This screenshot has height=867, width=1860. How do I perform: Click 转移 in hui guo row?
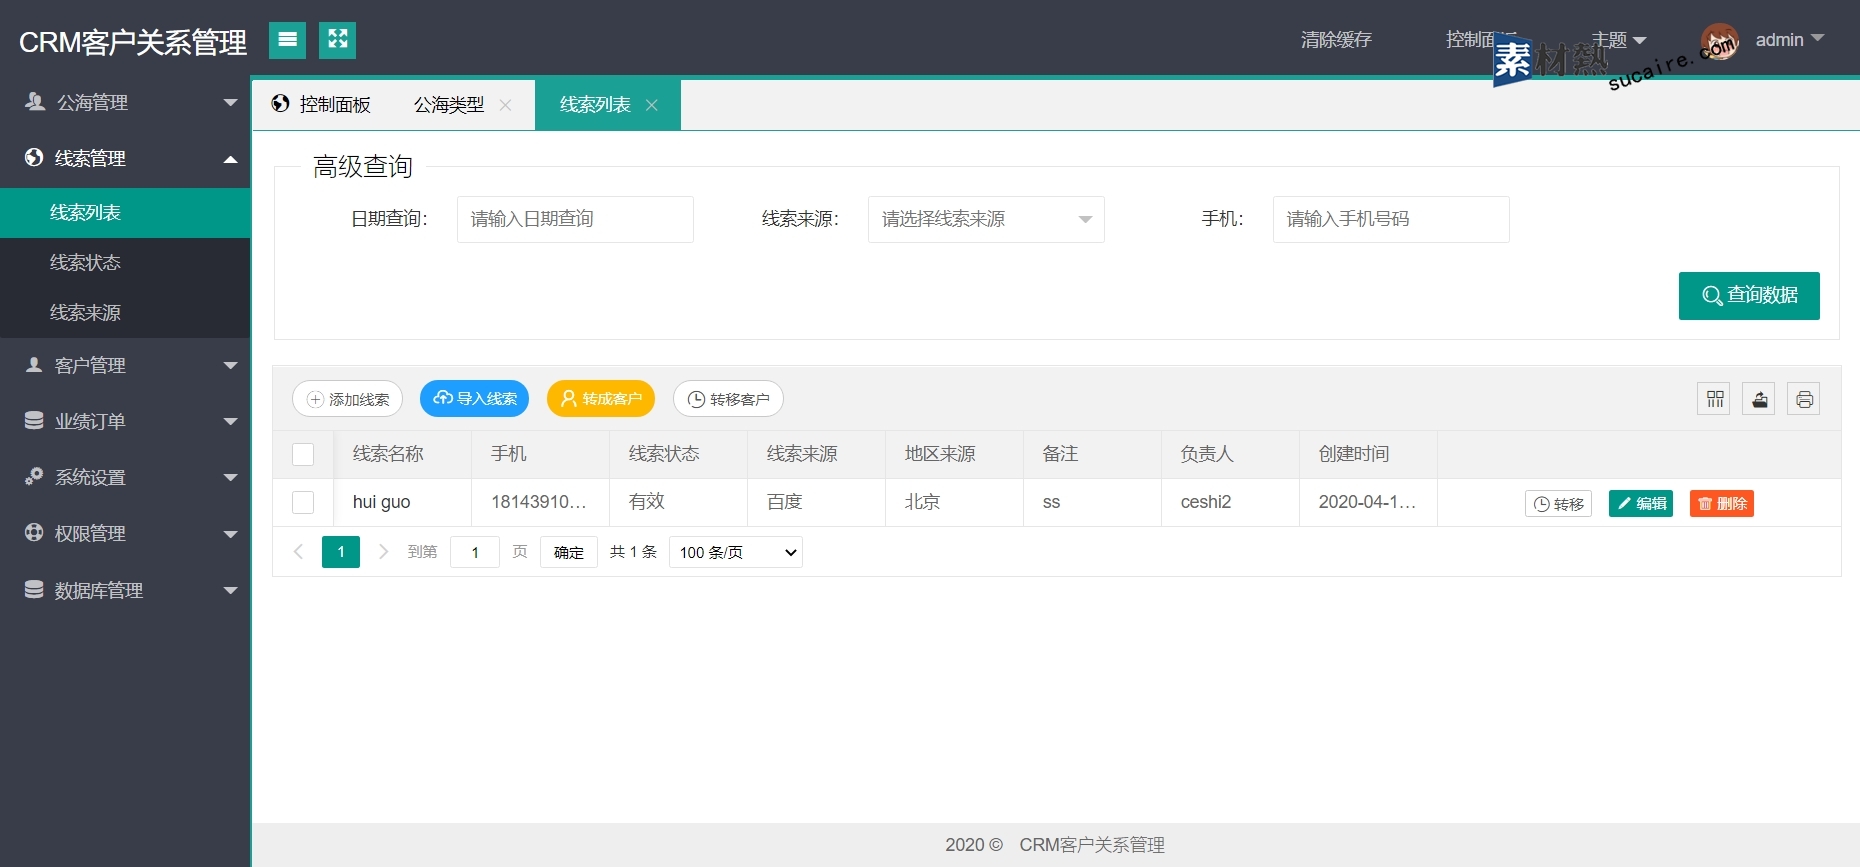tap(1558, 504)
